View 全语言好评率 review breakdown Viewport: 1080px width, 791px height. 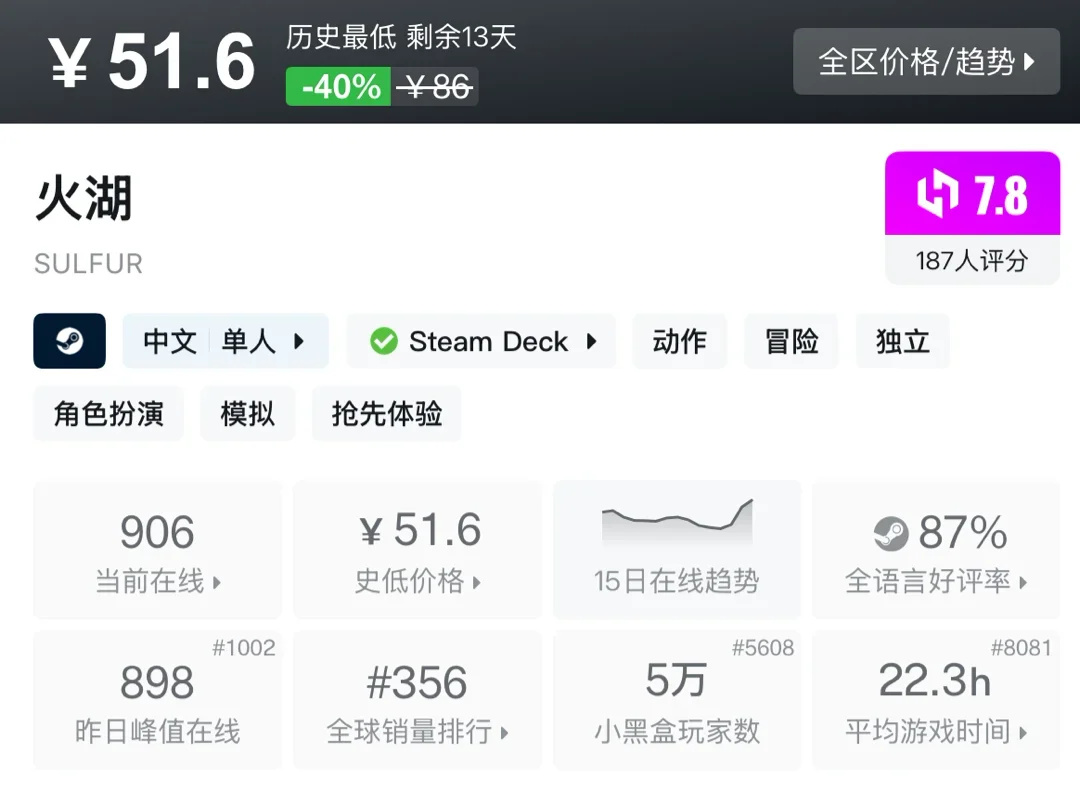[936, 549]
